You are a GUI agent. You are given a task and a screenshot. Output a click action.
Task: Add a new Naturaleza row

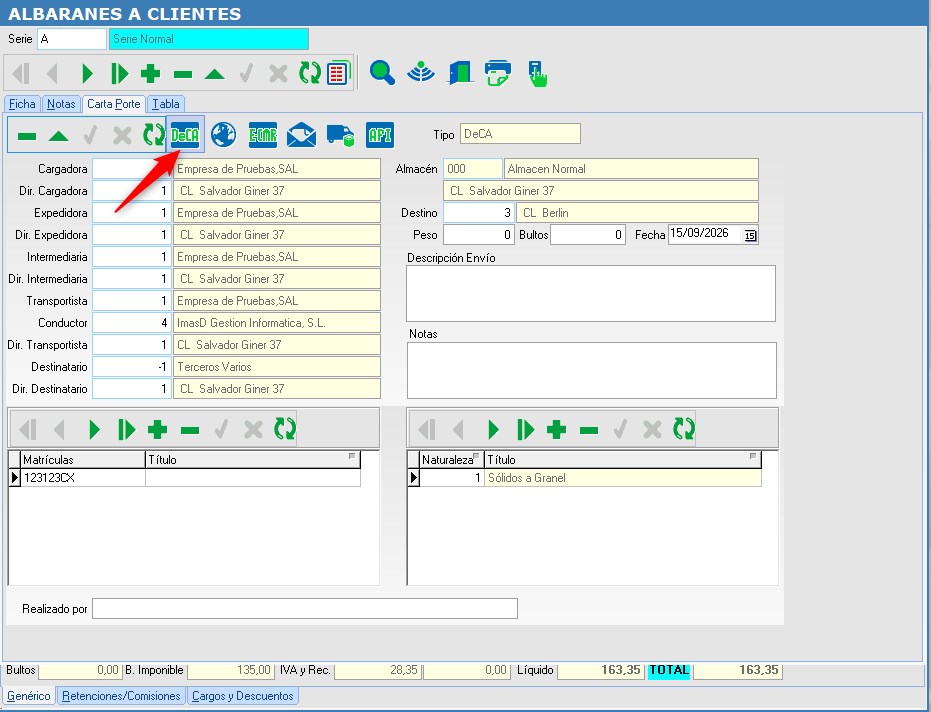[556, 429]
